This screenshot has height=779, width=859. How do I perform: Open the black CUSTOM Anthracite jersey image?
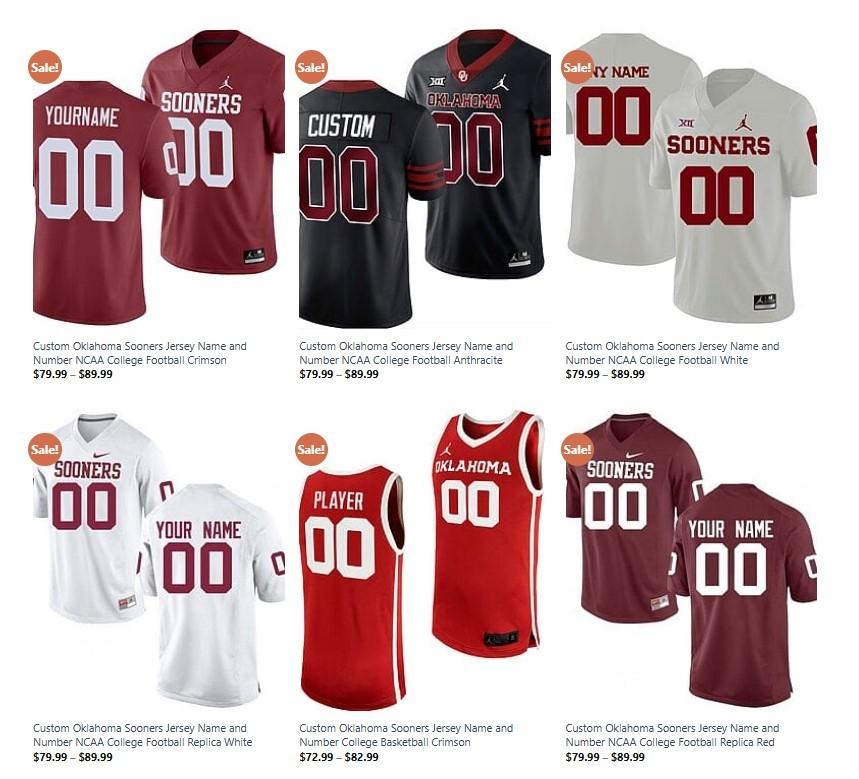[x=425, y=177]
